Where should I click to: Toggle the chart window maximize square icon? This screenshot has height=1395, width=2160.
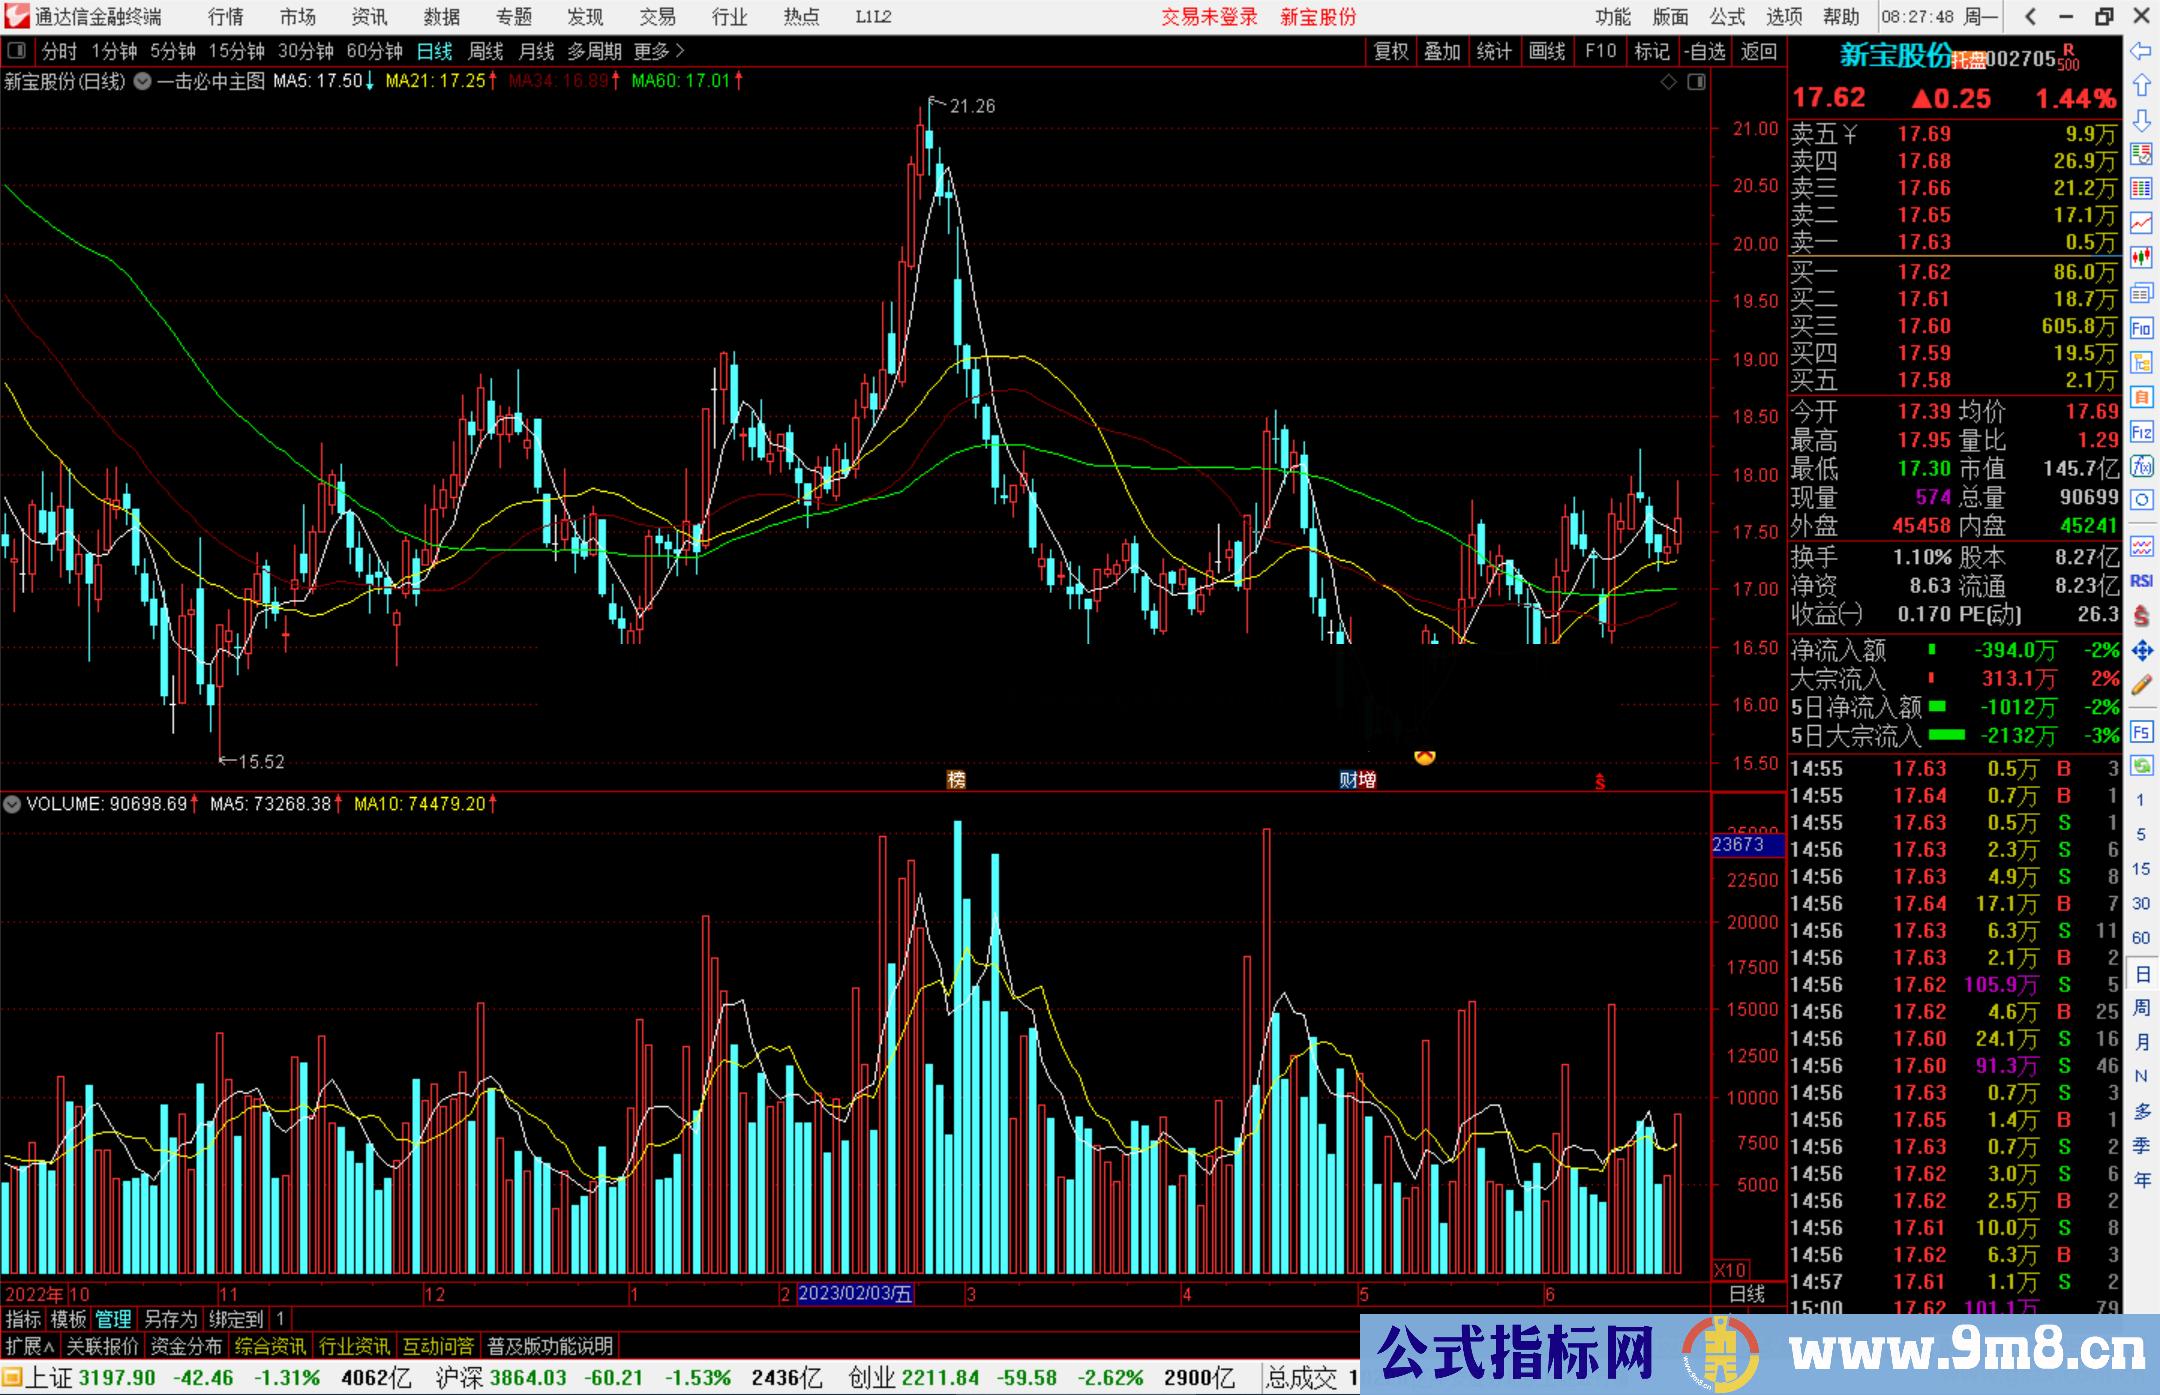click(x=1696, y=82)
